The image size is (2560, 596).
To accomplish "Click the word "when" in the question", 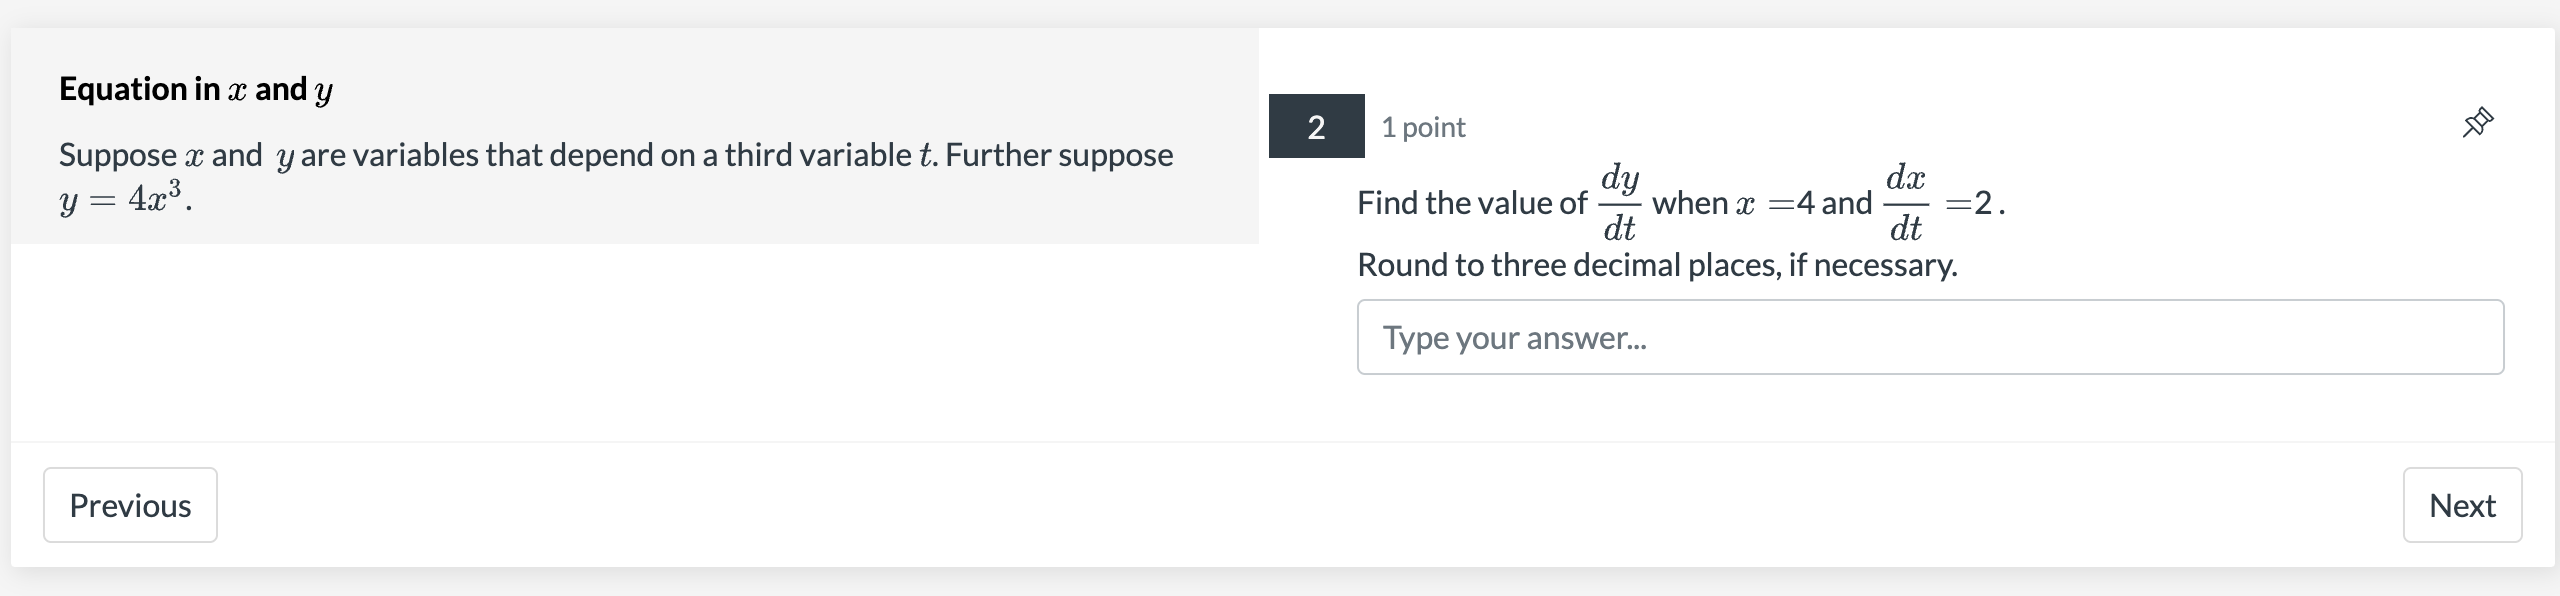I will 1690,203.
